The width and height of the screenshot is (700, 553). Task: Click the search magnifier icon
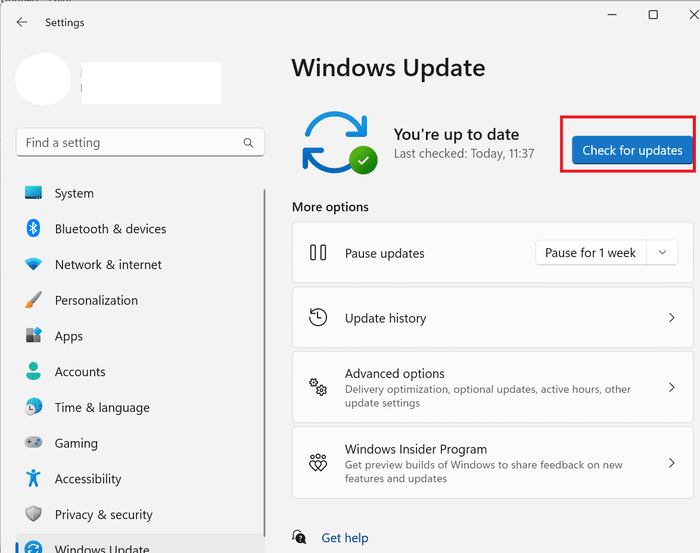(248, 143)
